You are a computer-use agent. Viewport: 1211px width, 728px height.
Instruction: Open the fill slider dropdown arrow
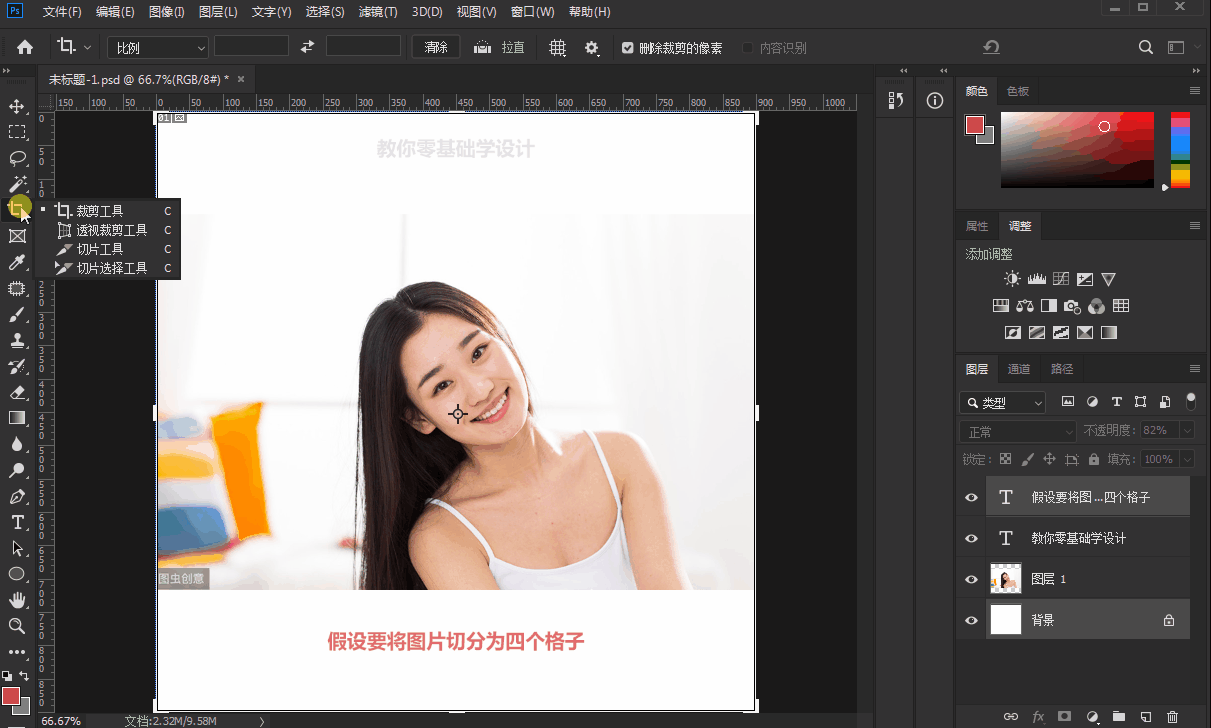coord(1187,459)
